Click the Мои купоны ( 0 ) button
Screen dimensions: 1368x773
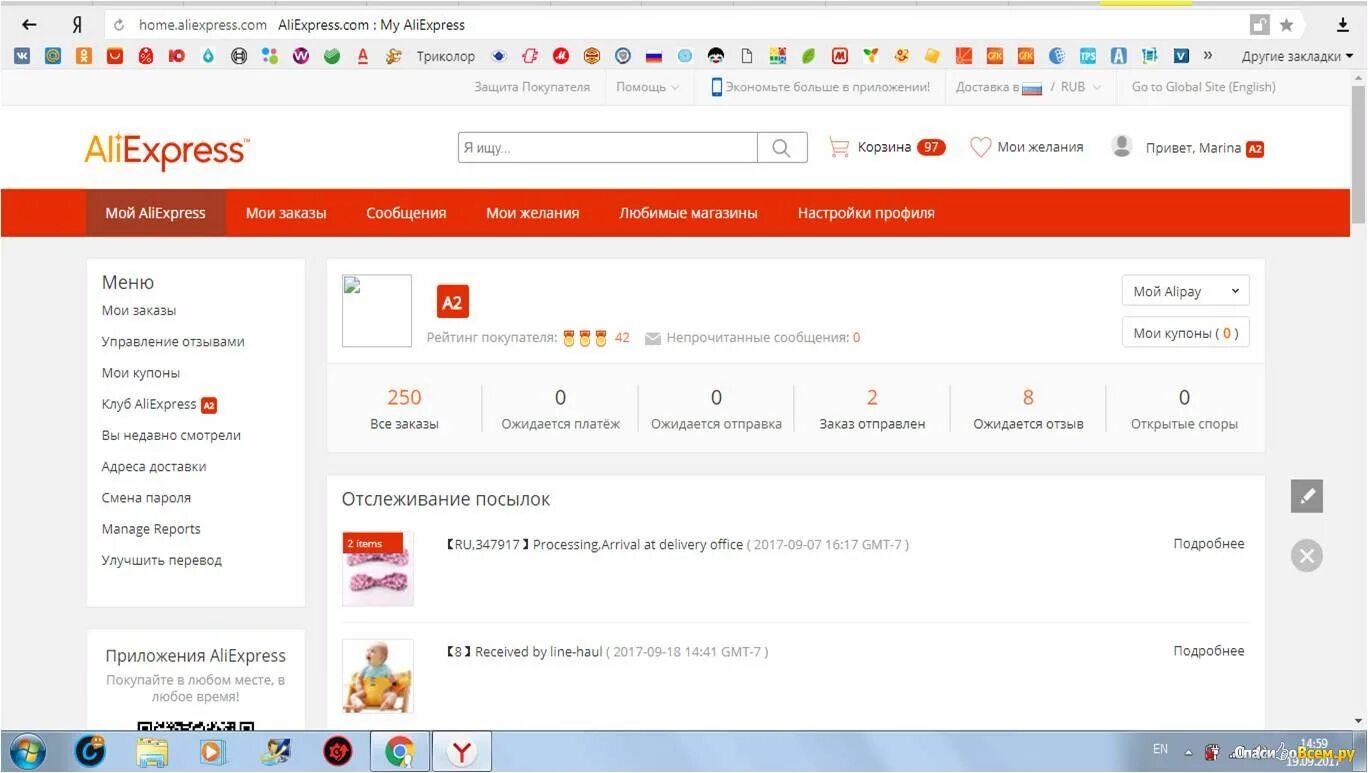coord(1185,333)
